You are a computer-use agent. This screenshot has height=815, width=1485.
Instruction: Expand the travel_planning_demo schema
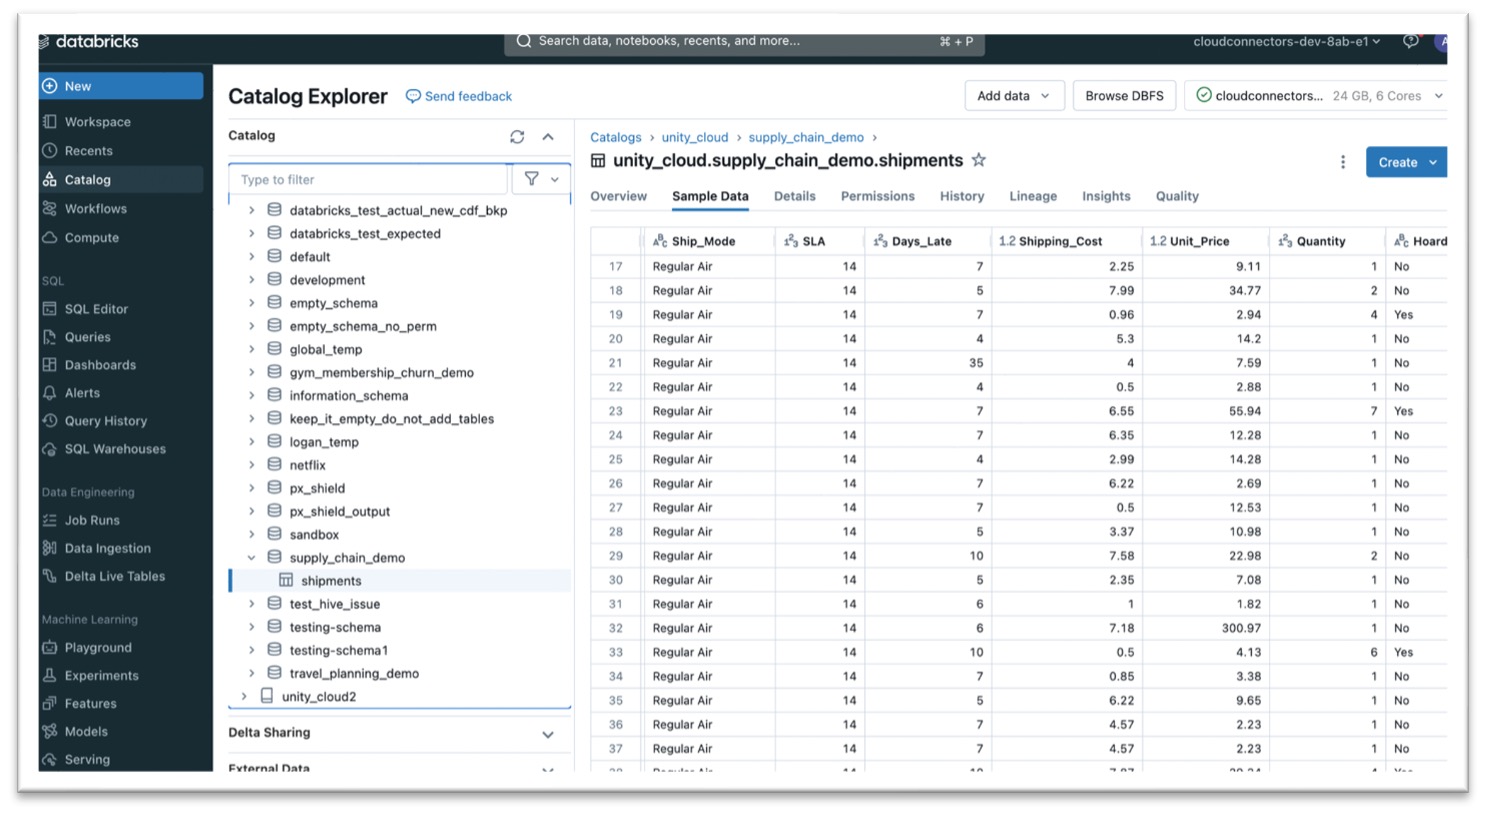[x=251, y=674]
